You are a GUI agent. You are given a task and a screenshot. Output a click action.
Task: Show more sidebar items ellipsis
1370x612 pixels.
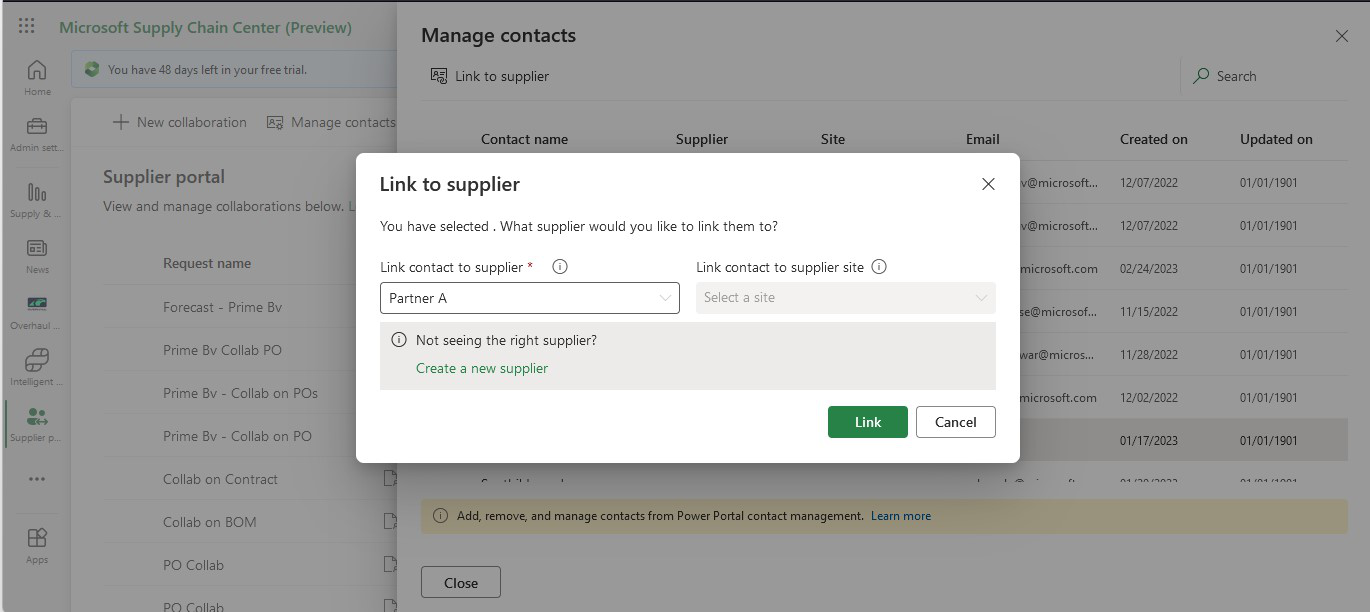click(37, 479)
